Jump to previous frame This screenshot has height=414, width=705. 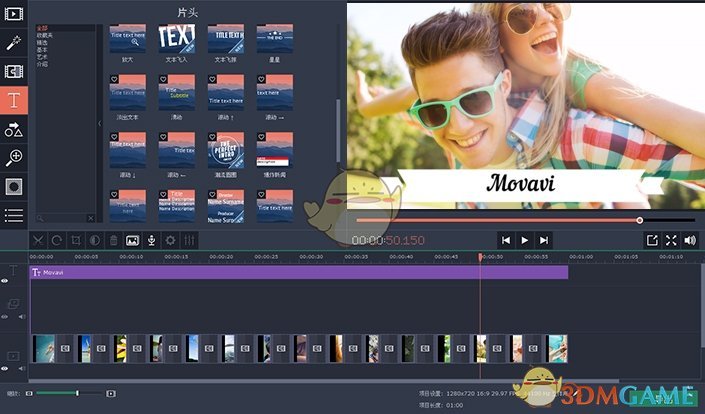pyautogui.click(x=506, y=240)
